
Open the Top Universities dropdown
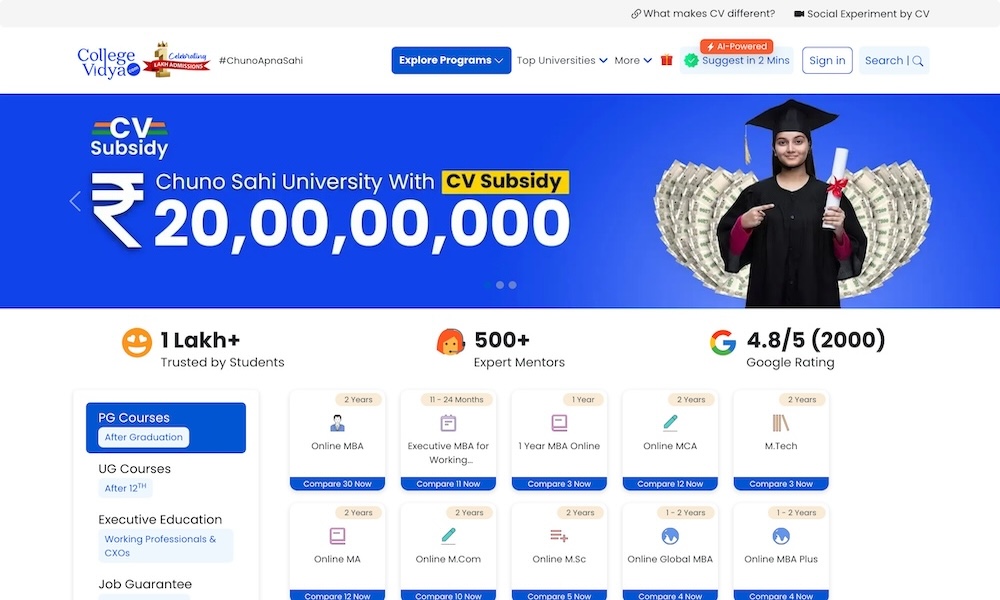coord(562,60)
